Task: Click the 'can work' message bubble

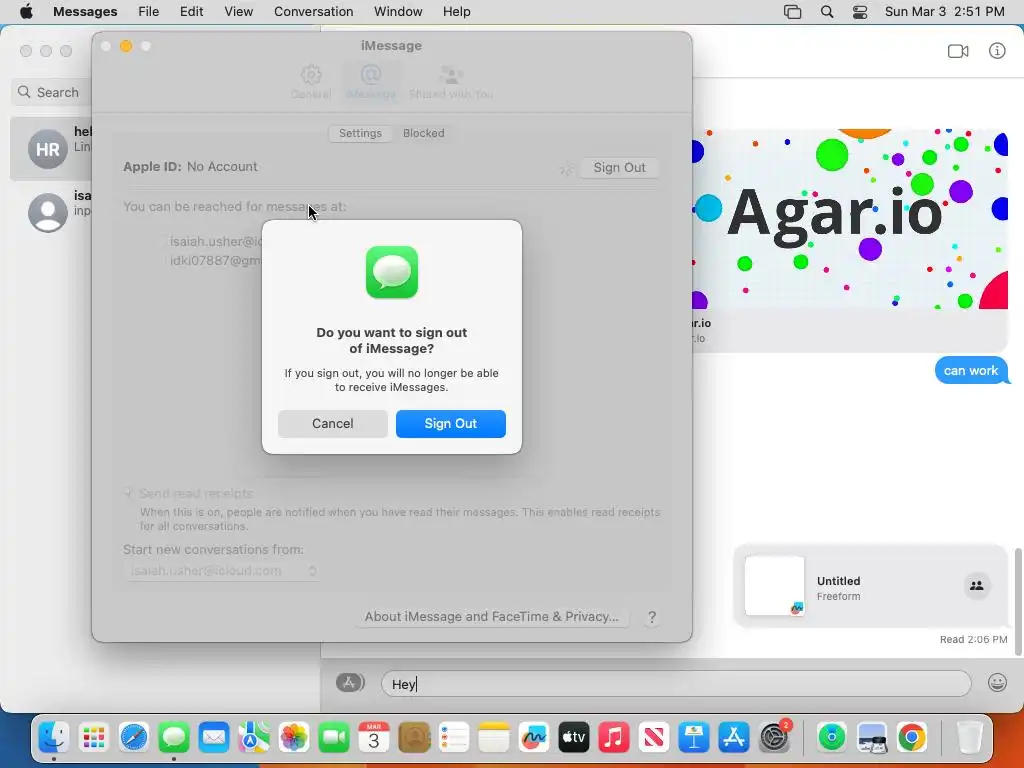Action: click(x=971, y=370)
